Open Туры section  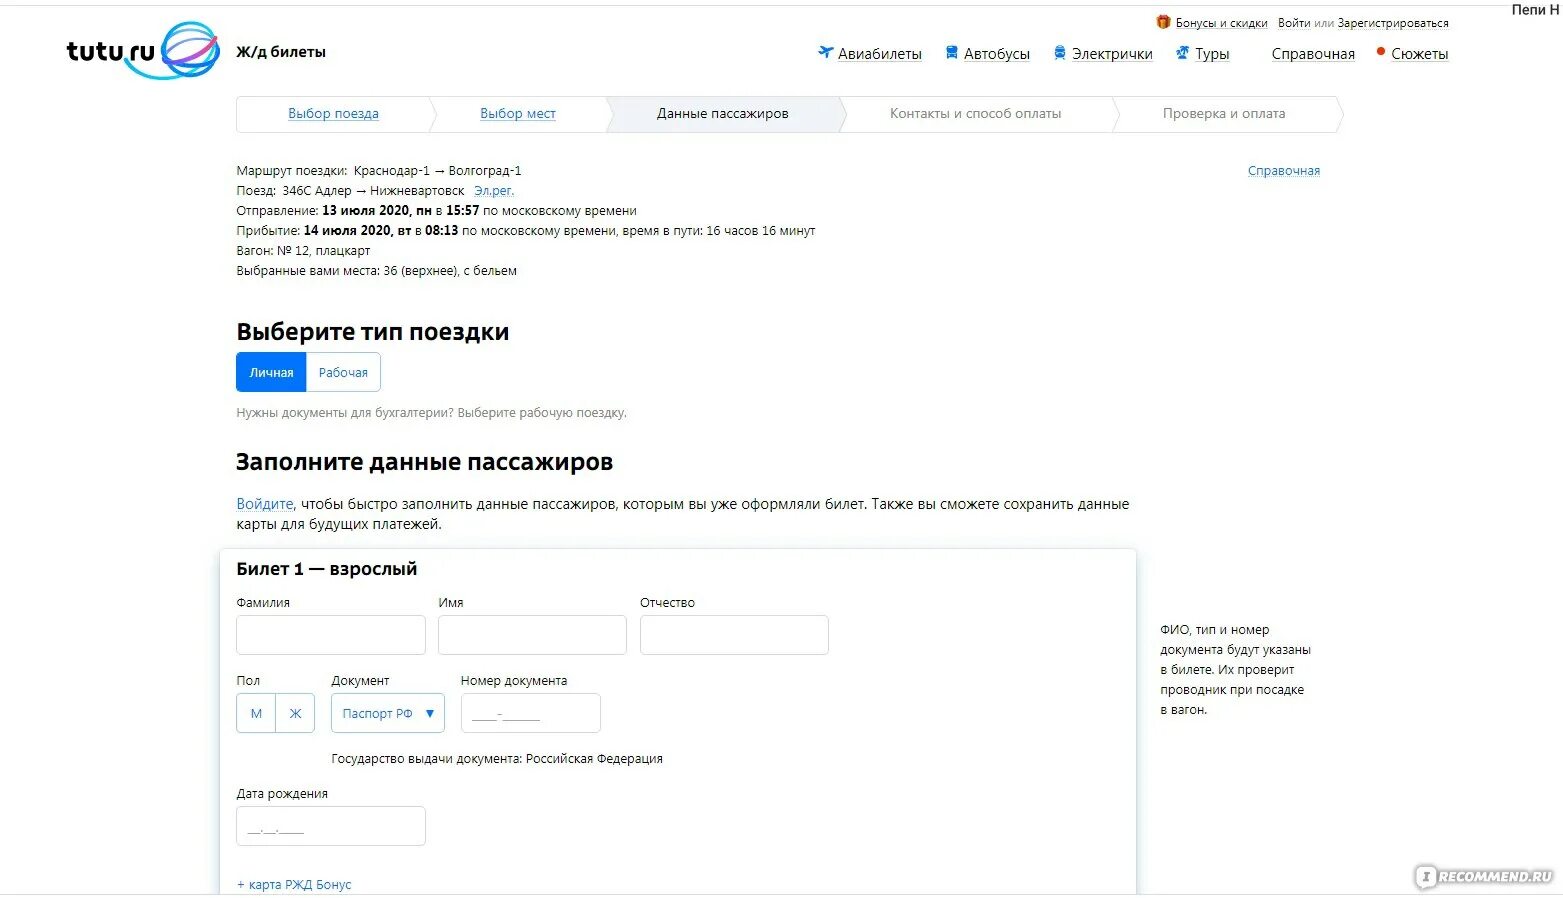pos(1212,54)
